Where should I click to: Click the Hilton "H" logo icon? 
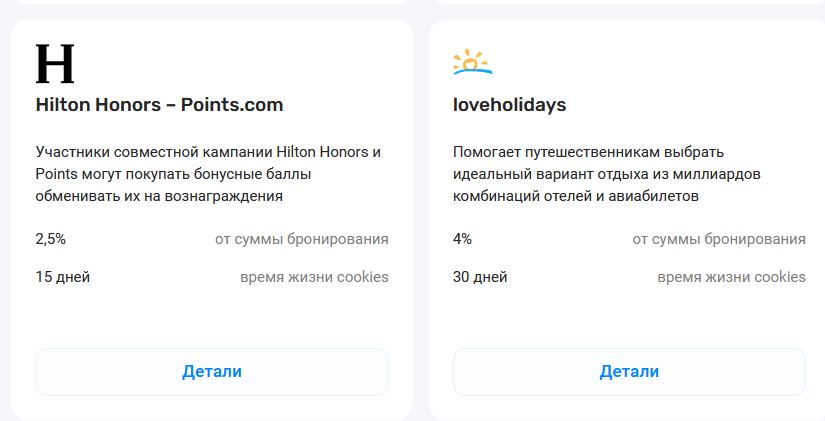tap(55, 64)
